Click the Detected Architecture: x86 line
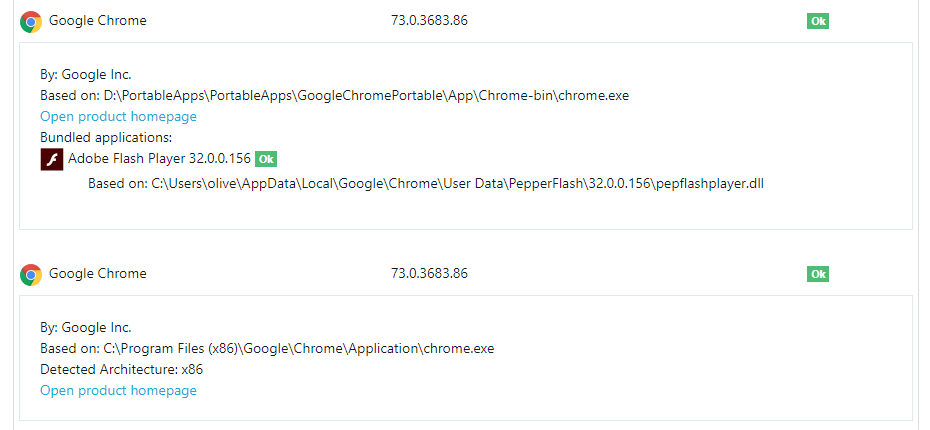This screenshot has height=430, width=930. 122,370
